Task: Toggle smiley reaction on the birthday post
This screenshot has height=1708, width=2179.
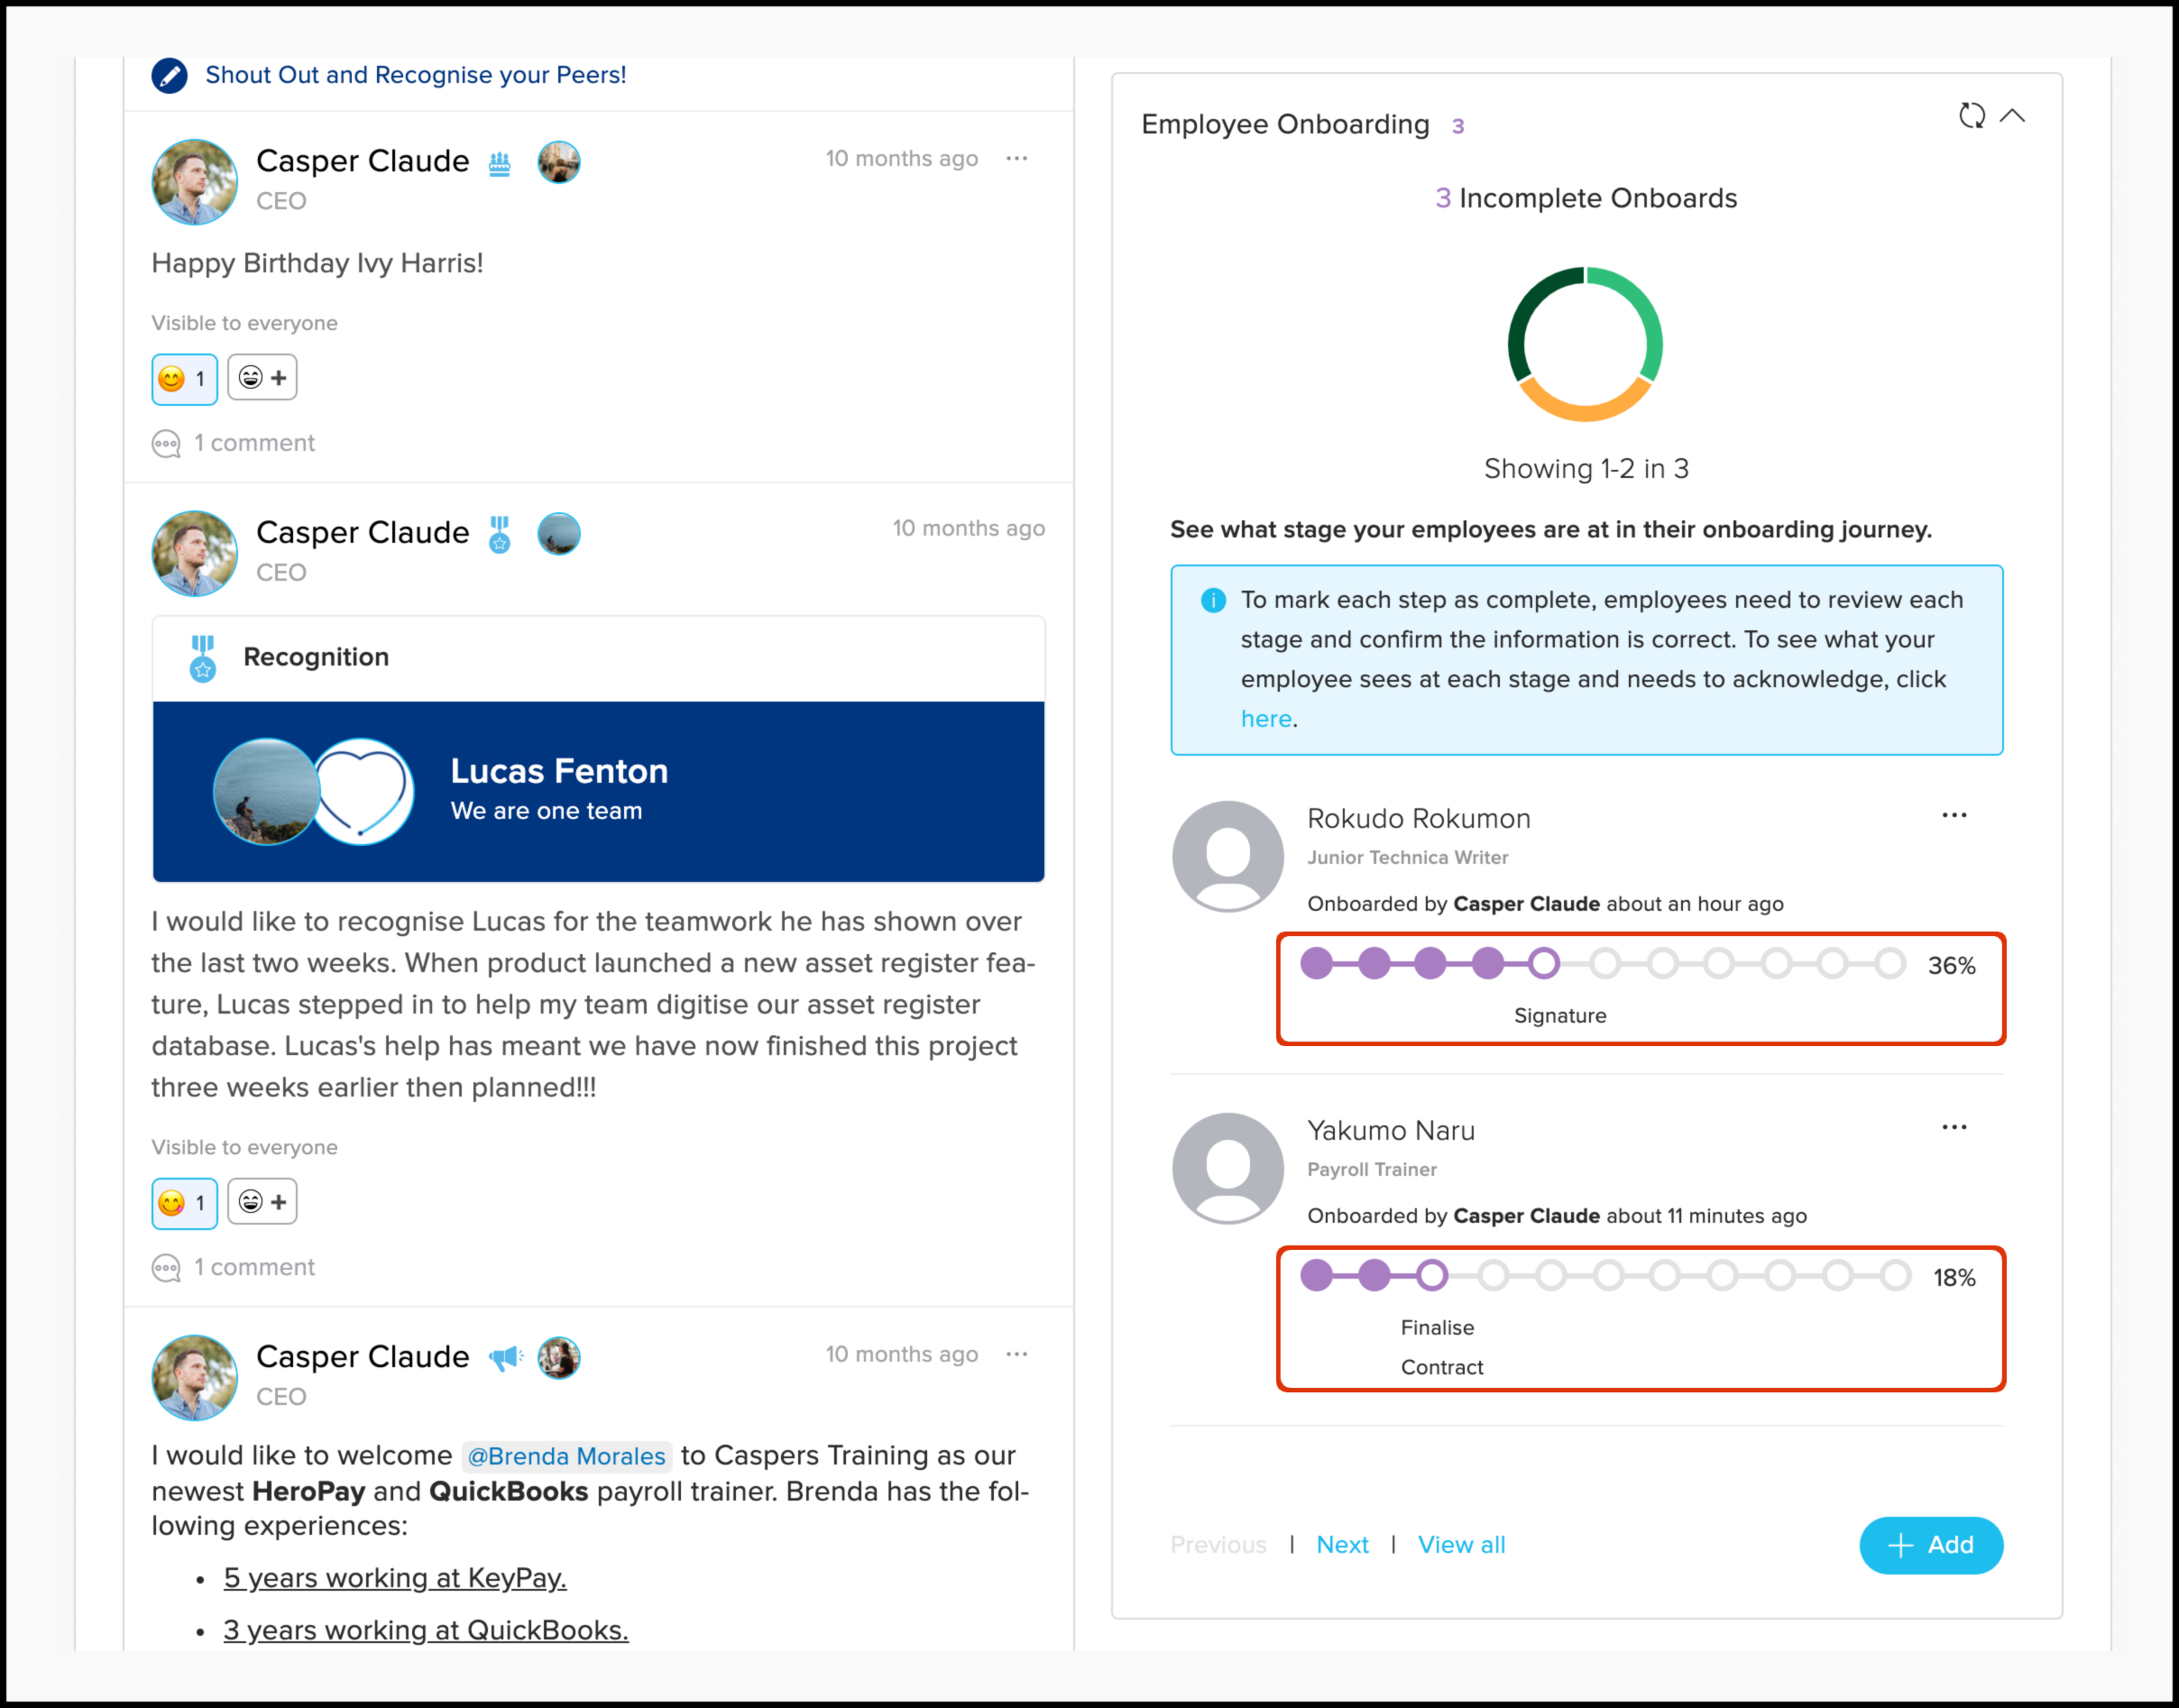Action: point(184,379)
